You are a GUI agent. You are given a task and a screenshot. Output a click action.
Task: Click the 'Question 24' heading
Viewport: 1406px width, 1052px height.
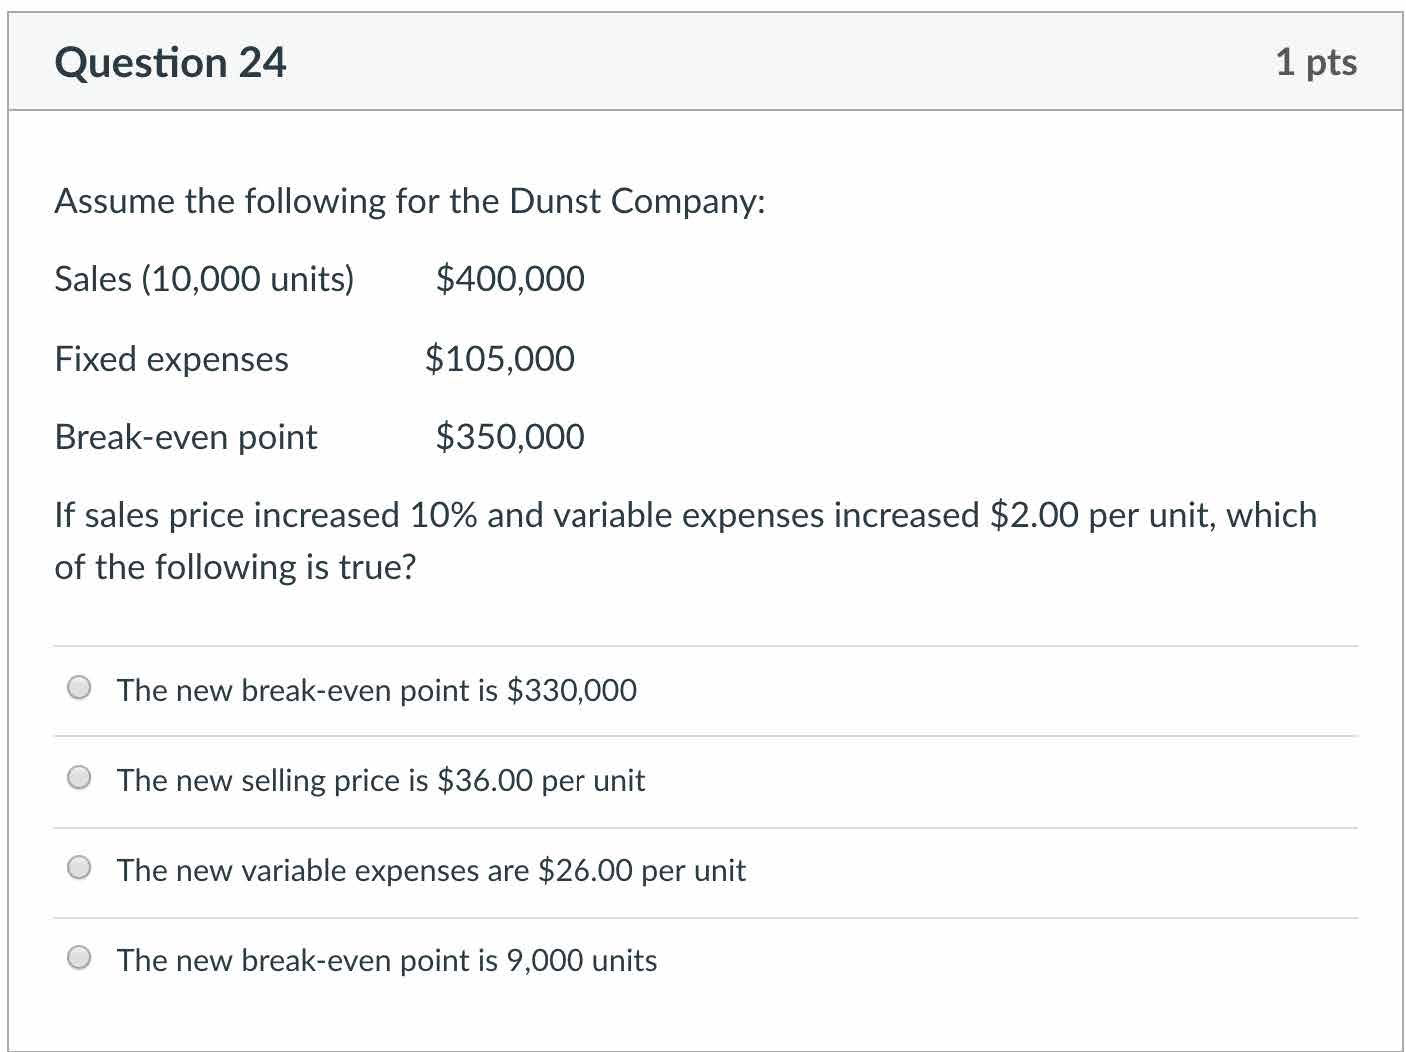coord(170,63)
